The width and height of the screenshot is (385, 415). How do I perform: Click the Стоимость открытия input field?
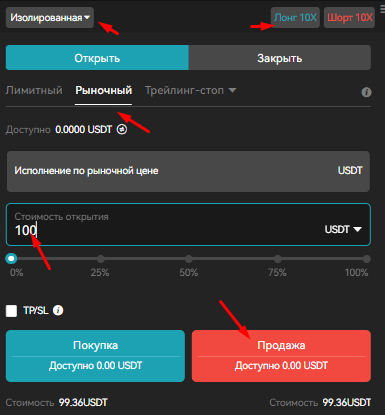pyautogui.click(x=188, y=224)
